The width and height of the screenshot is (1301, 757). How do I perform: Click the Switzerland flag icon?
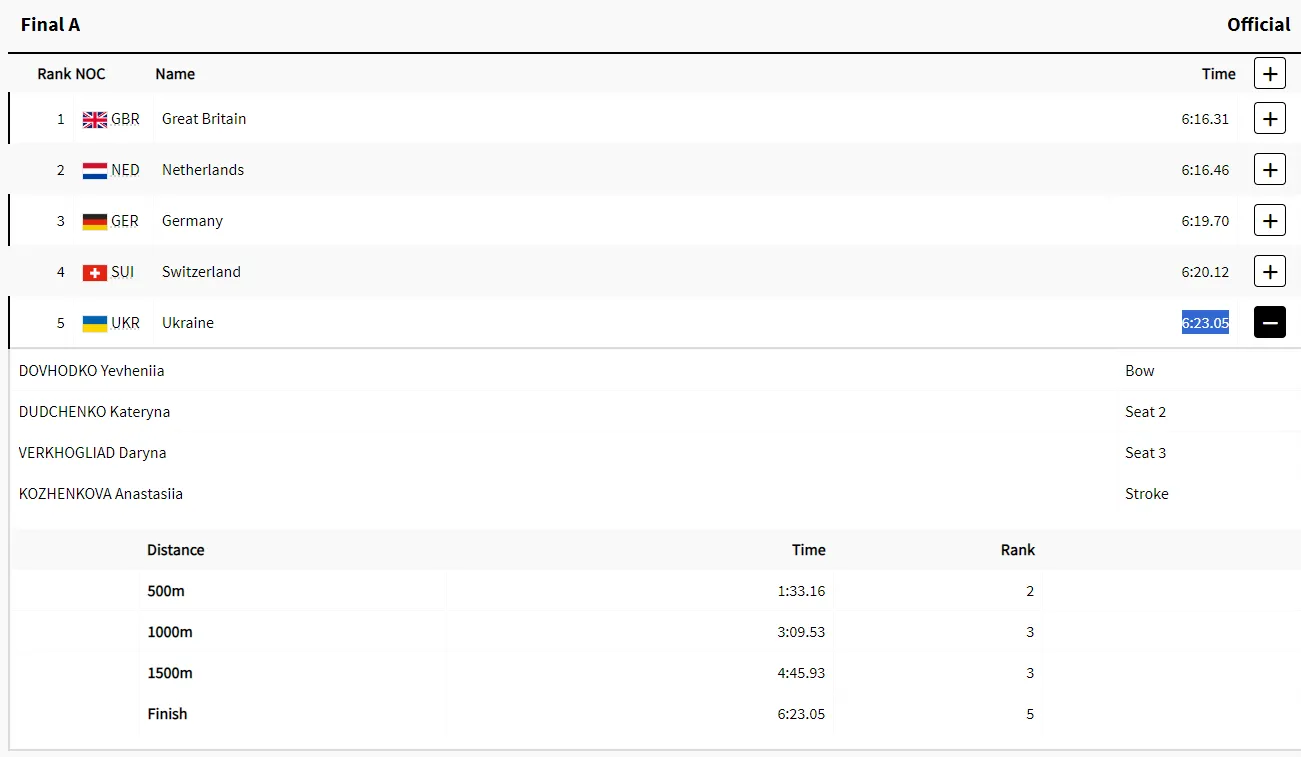tap(95, 272)
